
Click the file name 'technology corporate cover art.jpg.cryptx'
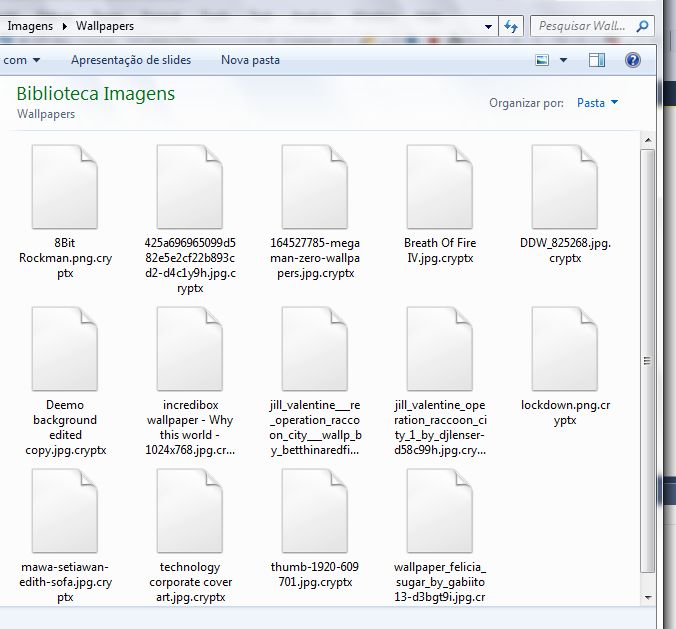coord(190,582)
